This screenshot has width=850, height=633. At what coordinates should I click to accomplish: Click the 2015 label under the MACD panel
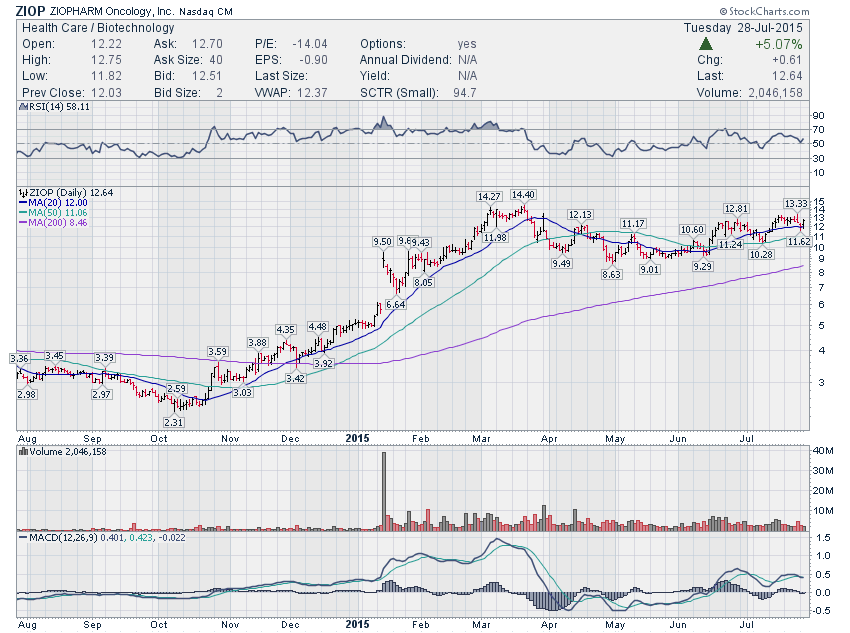pos(357,624)
